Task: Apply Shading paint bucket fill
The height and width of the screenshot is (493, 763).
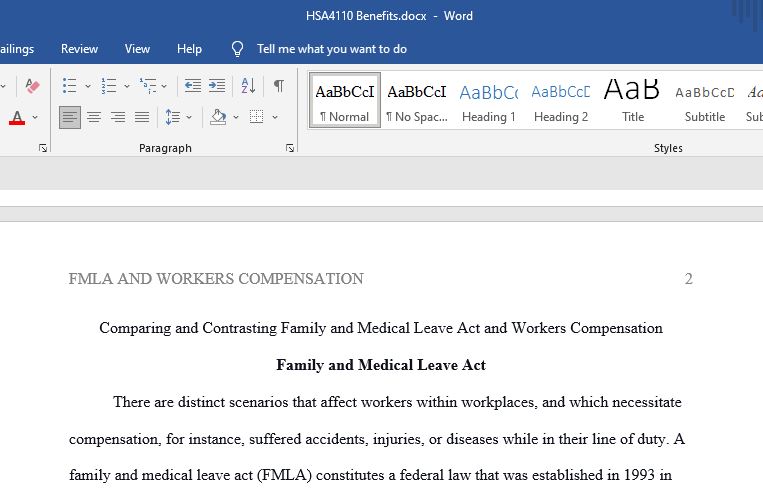Action: [218, 117]
